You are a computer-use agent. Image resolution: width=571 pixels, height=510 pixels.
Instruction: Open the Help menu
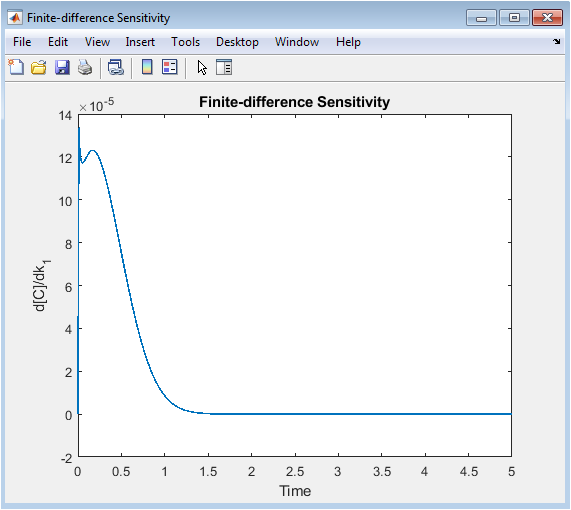pos(348,42)
